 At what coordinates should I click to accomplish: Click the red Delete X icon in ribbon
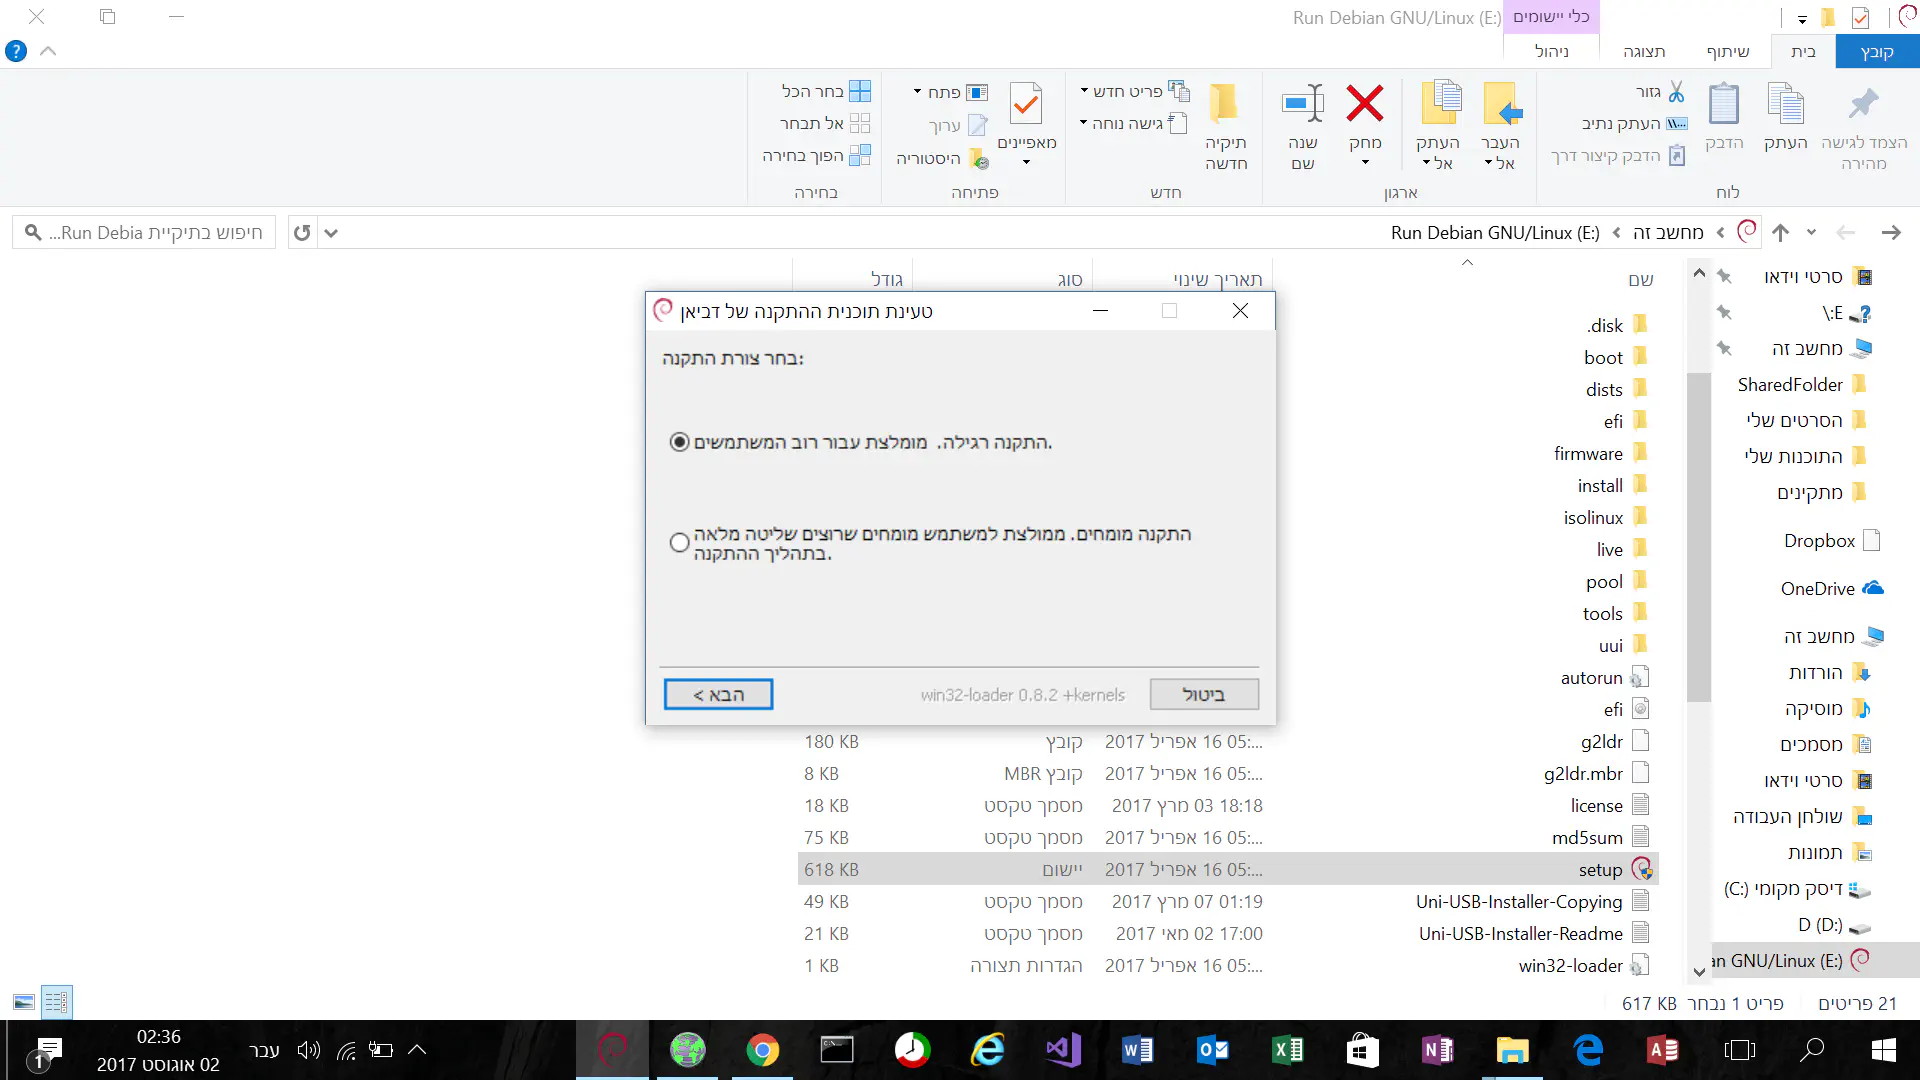pyautogui.click(x=1364, y=104)
